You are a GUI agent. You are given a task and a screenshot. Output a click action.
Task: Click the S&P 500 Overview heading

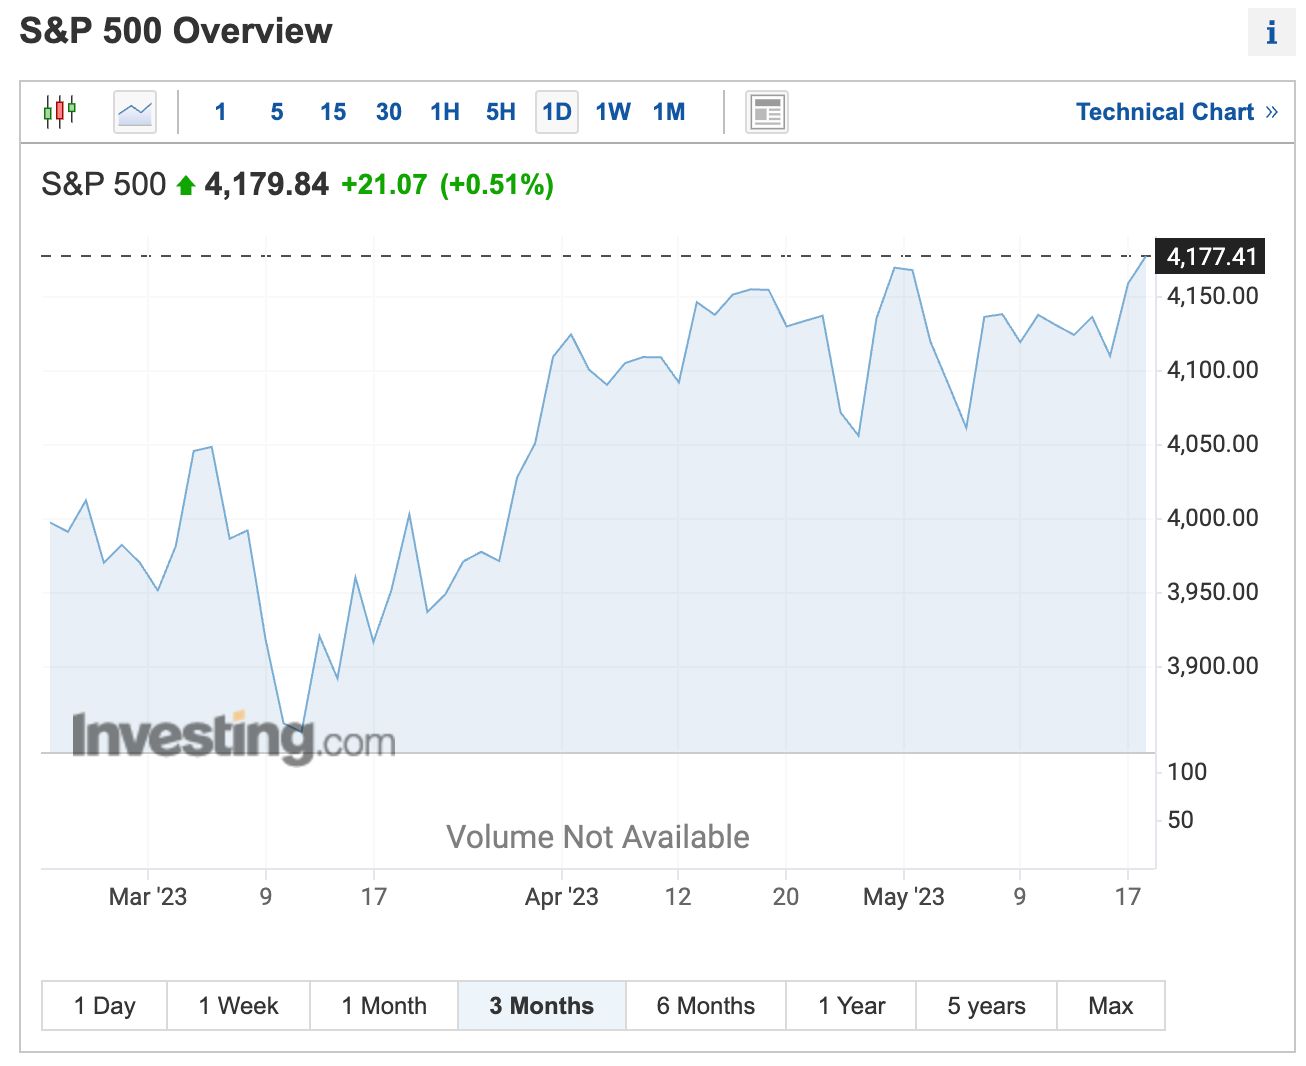coord(176,31)
